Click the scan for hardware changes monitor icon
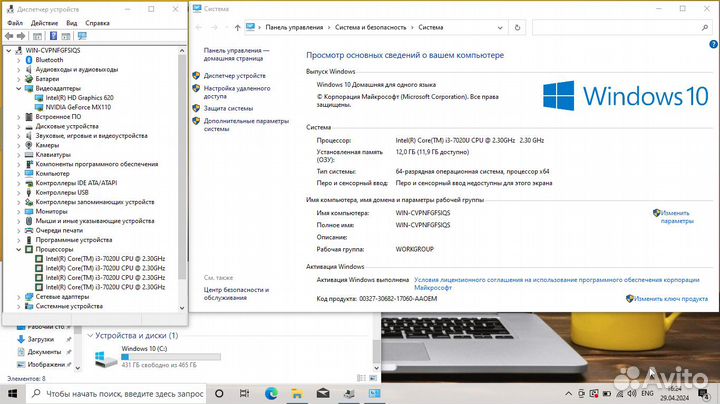 (x=82, y=36)
